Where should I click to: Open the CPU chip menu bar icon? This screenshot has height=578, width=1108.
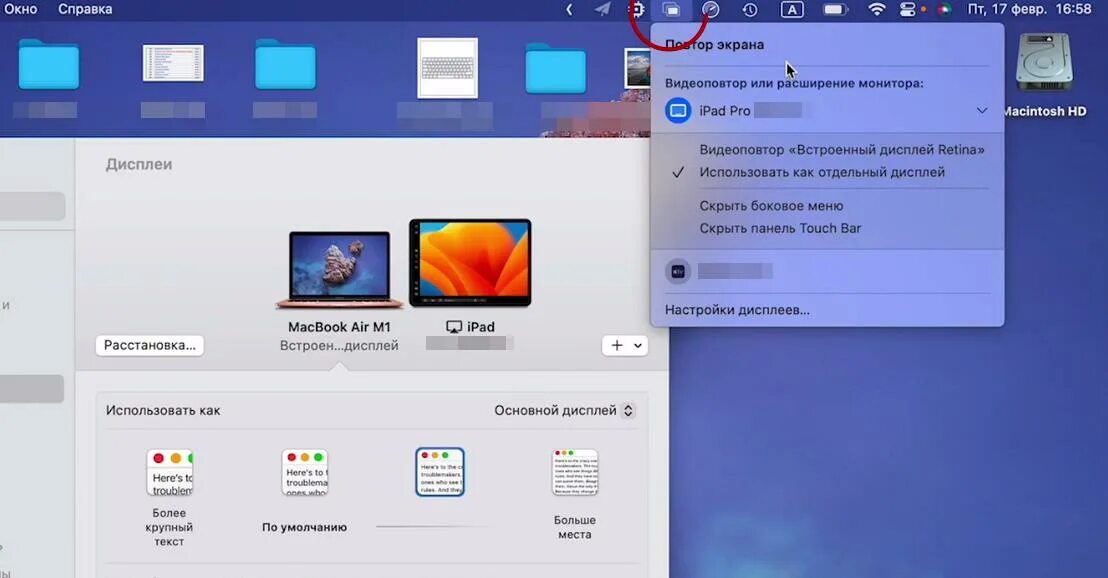637,9
